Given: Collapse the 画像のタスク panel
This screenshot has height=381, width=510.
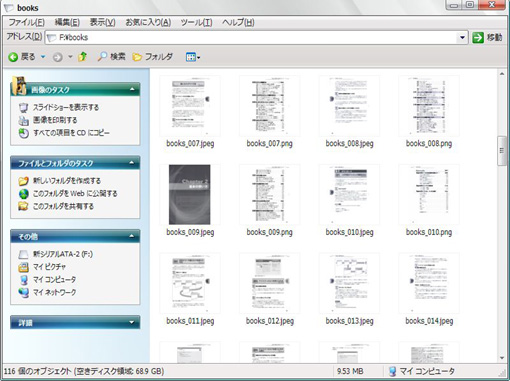Looking at the screenshot, I should click(132, 89).
